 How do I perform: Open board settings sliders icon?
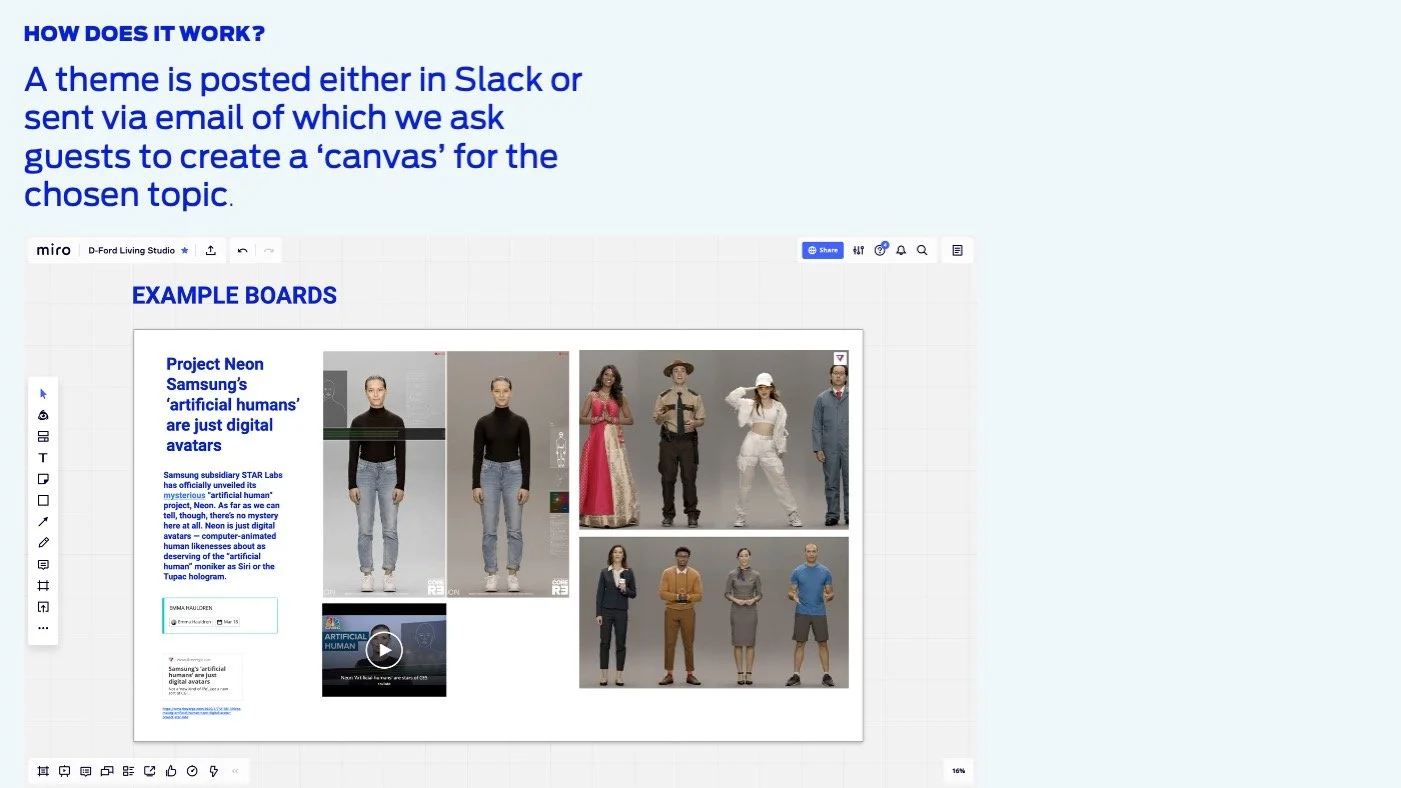click(x=859, y=250)
